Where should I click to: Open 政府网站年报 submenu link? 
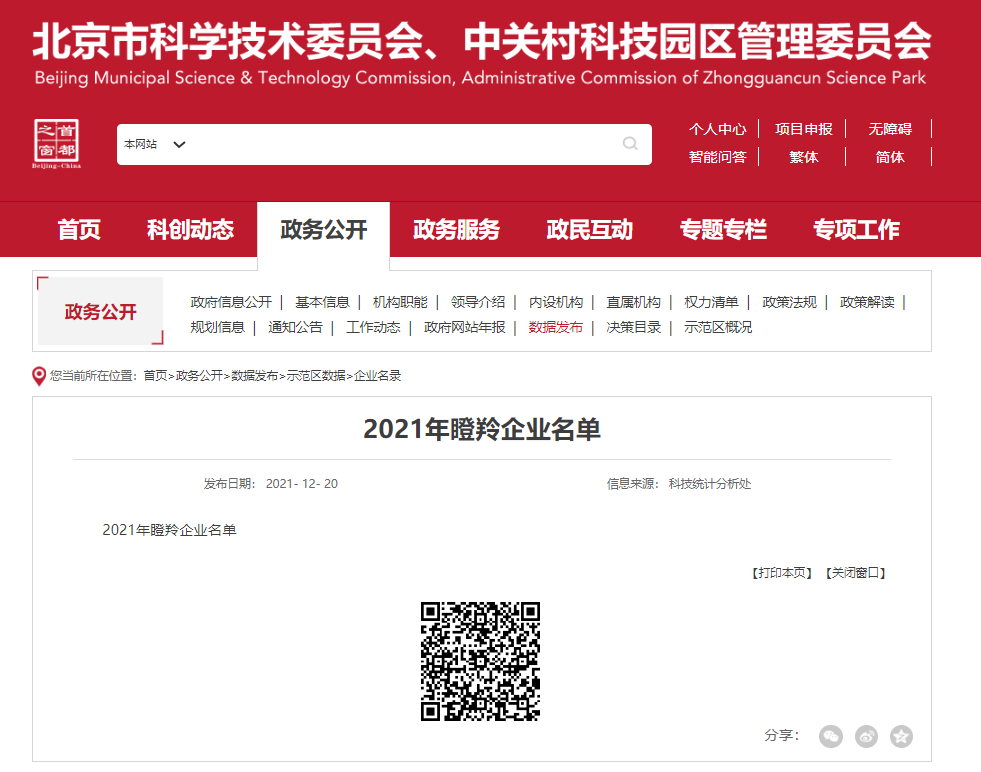click(x=464, y=327)
